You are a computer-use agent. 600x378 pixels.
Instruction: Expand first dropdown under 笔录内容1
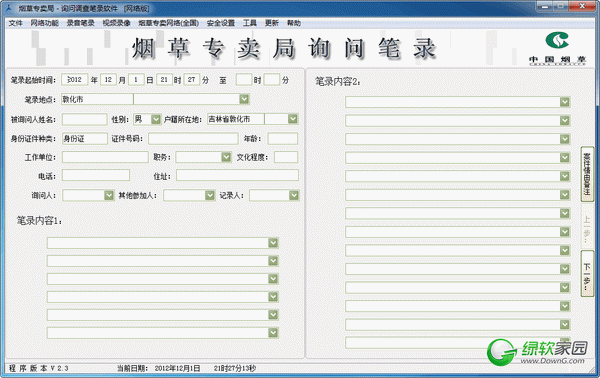tap(273, 243)
